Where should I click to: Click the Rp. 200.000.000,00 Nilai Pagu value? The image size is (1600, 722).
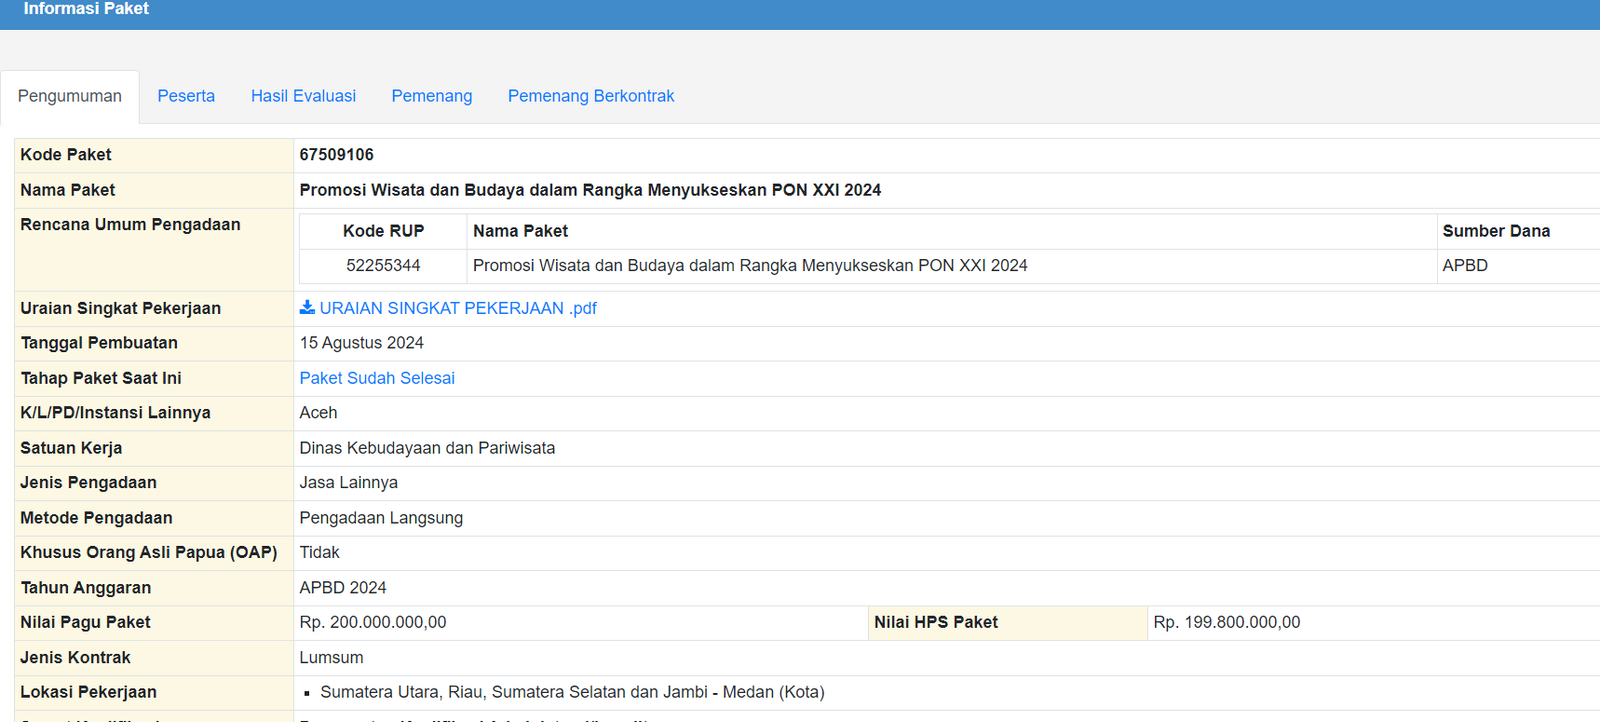373,622
